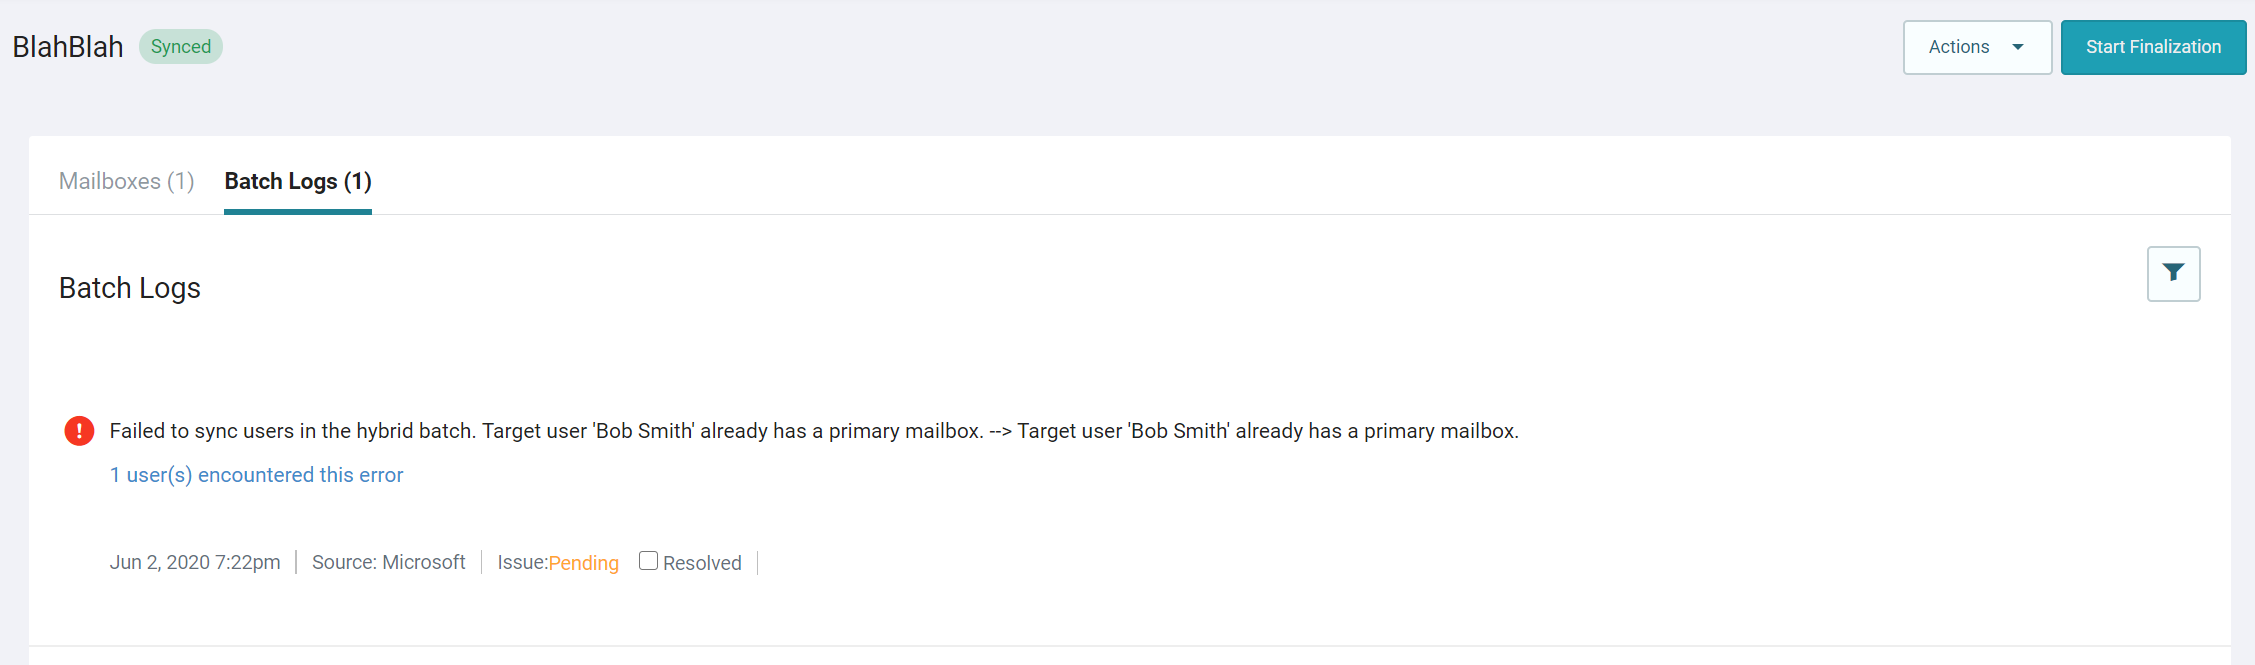Select the Batch Logs (1) tab
The width and height of the screenshot is (2255, 665).
click(x=298, y=181)
